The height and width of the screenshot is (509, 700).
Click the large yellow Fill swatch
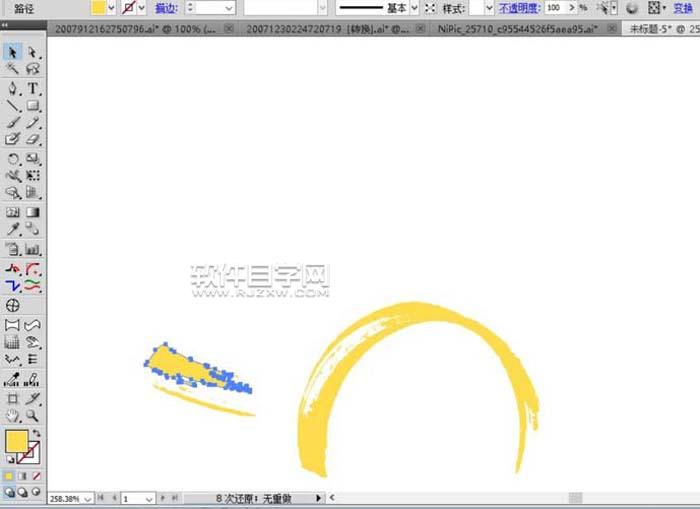click(x=17, y=441)
